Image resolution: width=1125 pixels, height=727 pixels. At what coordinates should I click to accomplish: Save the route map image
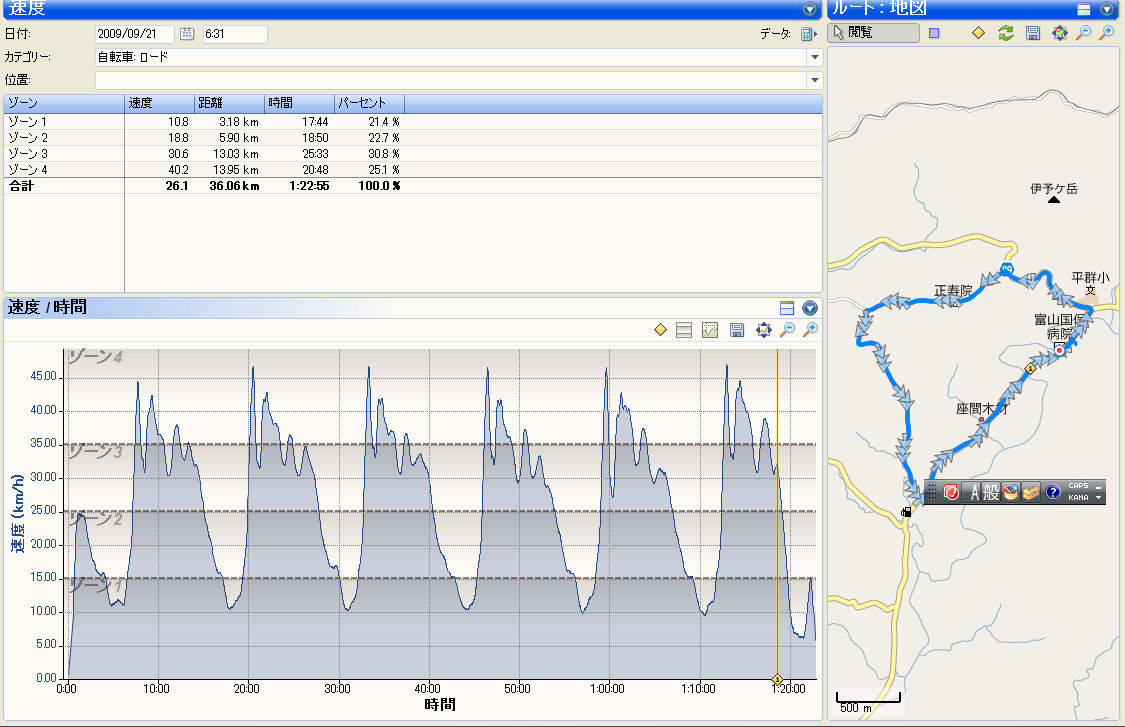click(x=1033, y=33)
